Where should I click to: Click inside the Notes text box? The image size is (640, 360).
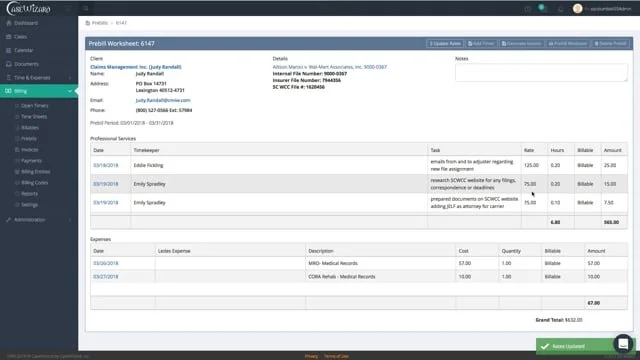point(541,72)
